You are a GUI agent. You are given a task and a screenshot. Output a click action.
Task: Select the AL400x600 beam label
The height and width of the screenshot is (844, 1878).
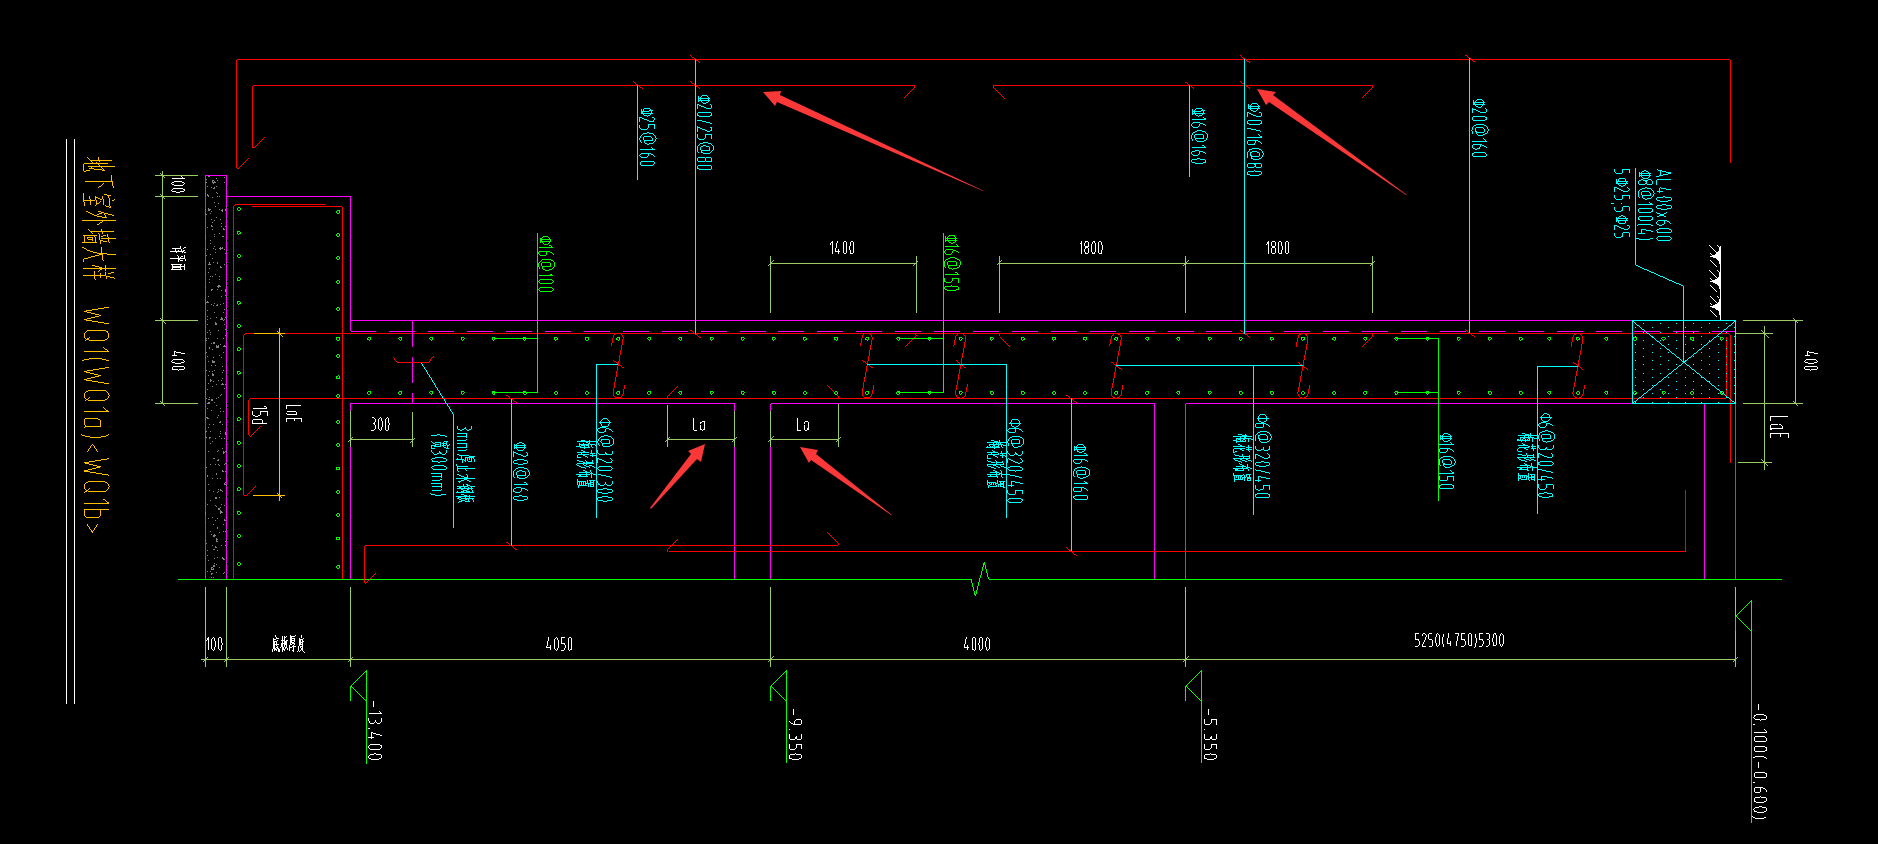point(1663,205)
